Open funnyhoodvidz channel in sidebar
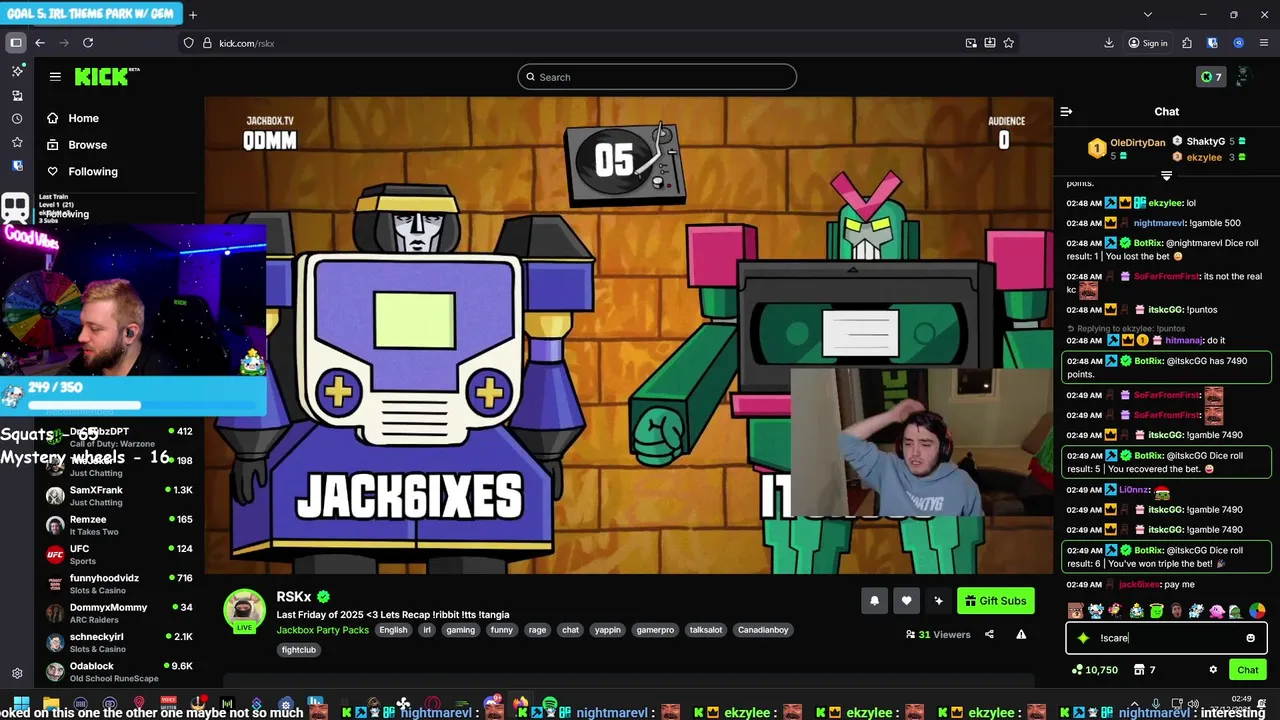The height and width of the screenshot is (720, 1280). pos(120,583)
